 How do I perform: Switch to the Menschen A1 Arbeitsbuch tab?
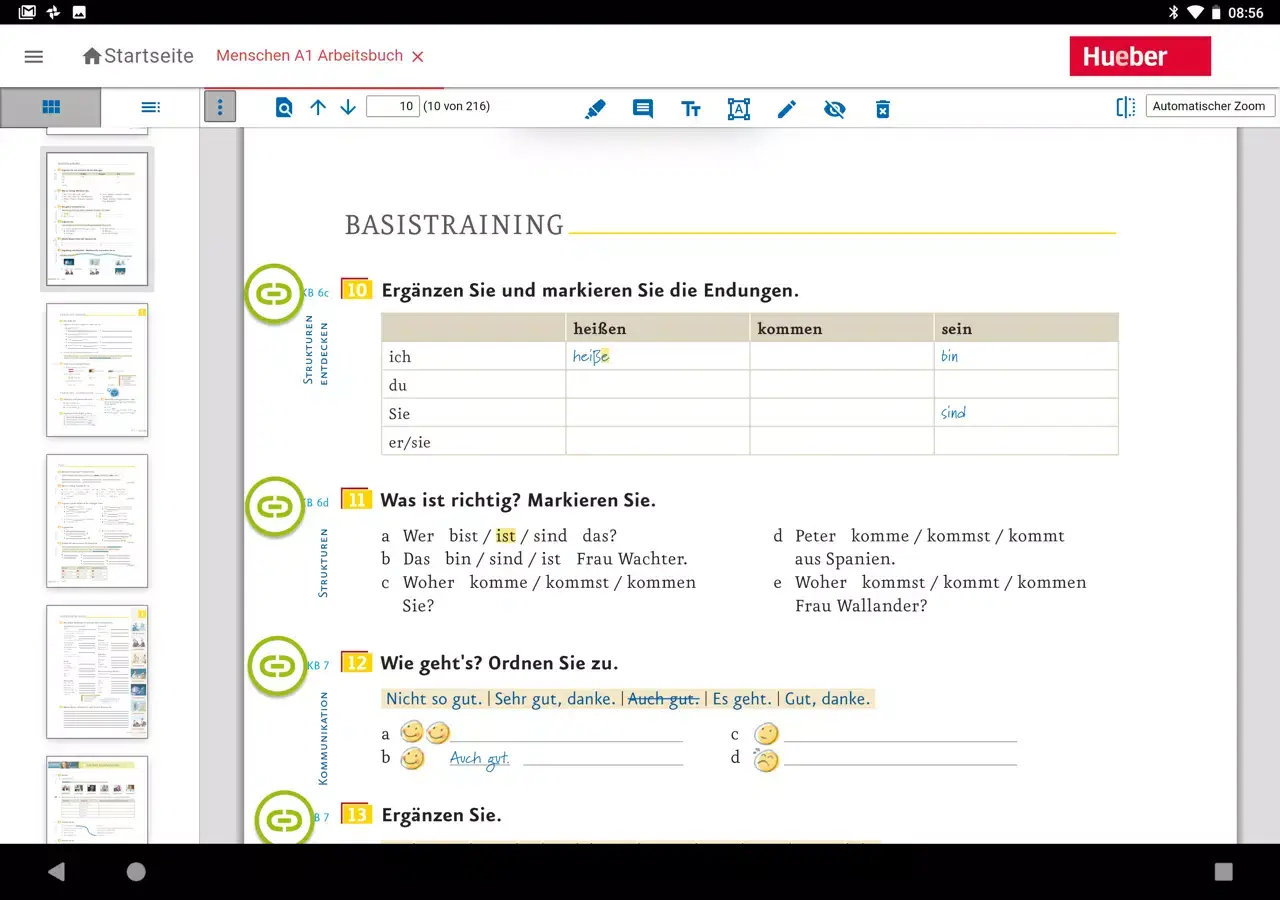(310, 57)
